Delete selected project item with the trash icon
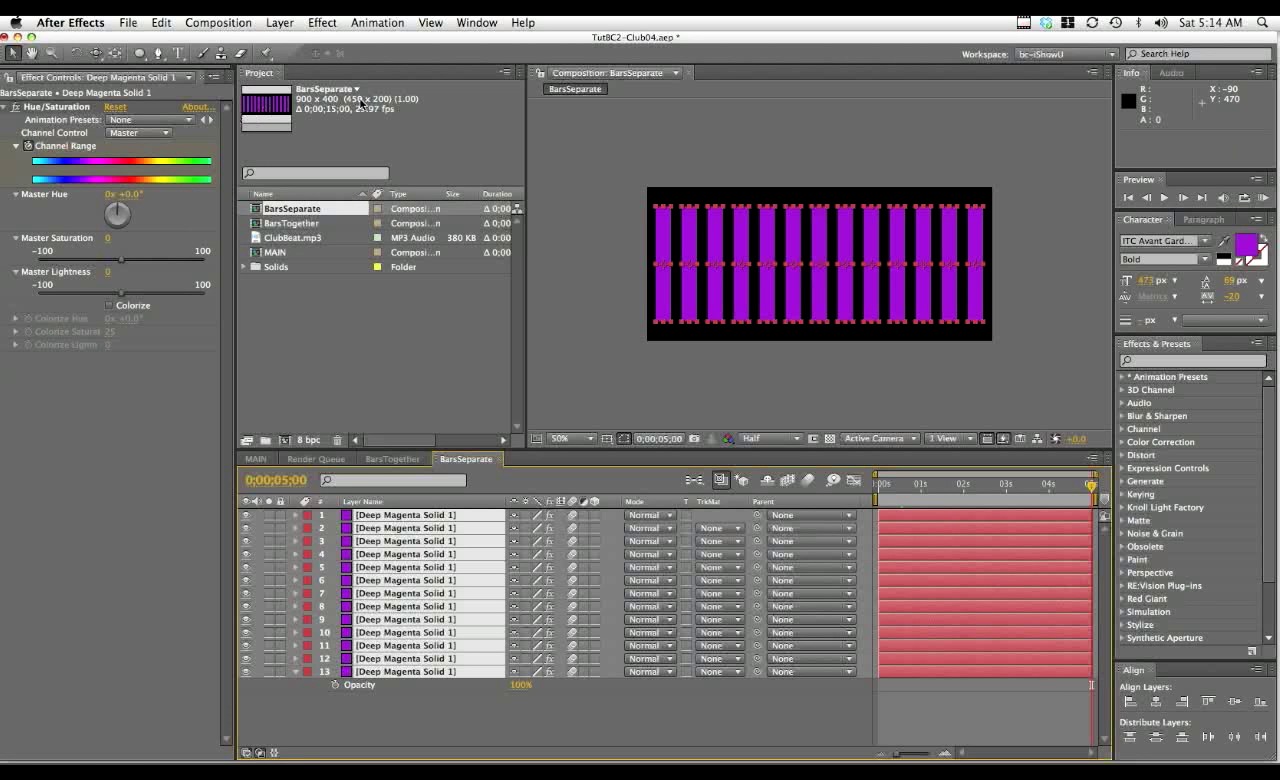The width and height of the screenshot is (1280, 780). (337, 440)
